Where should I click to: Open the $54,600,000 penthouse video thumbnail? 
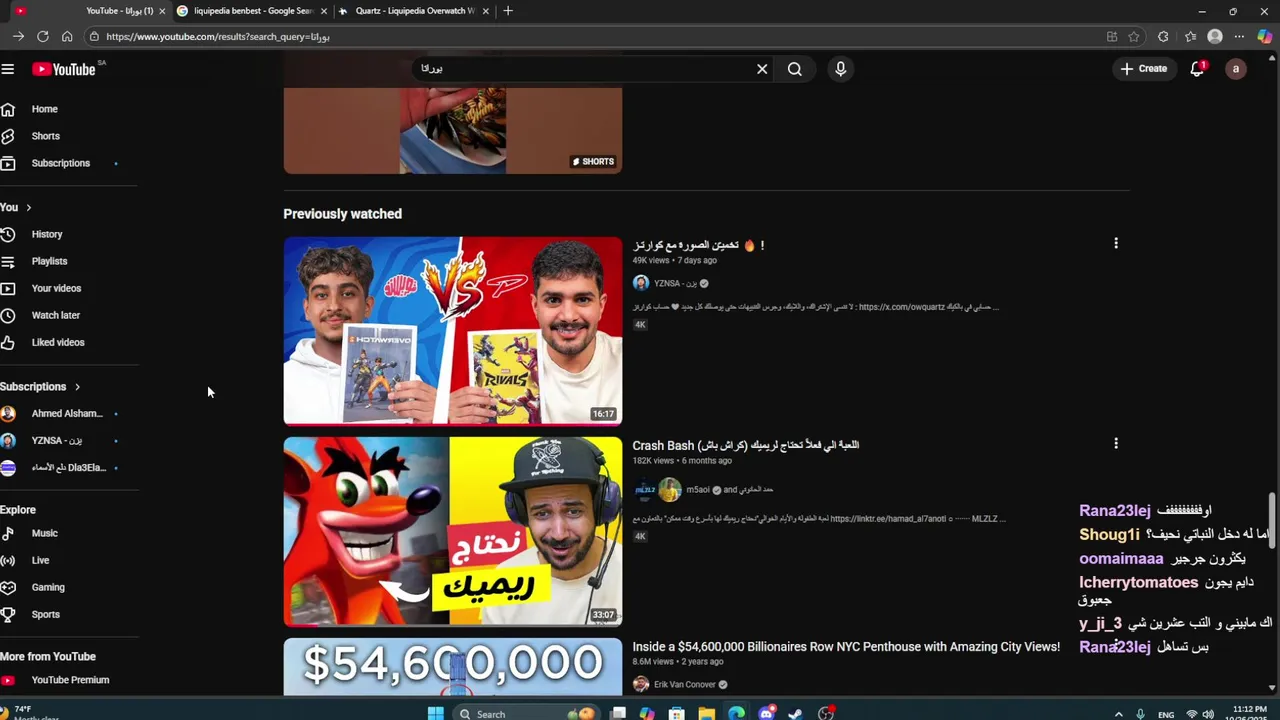tap(452, 666)
